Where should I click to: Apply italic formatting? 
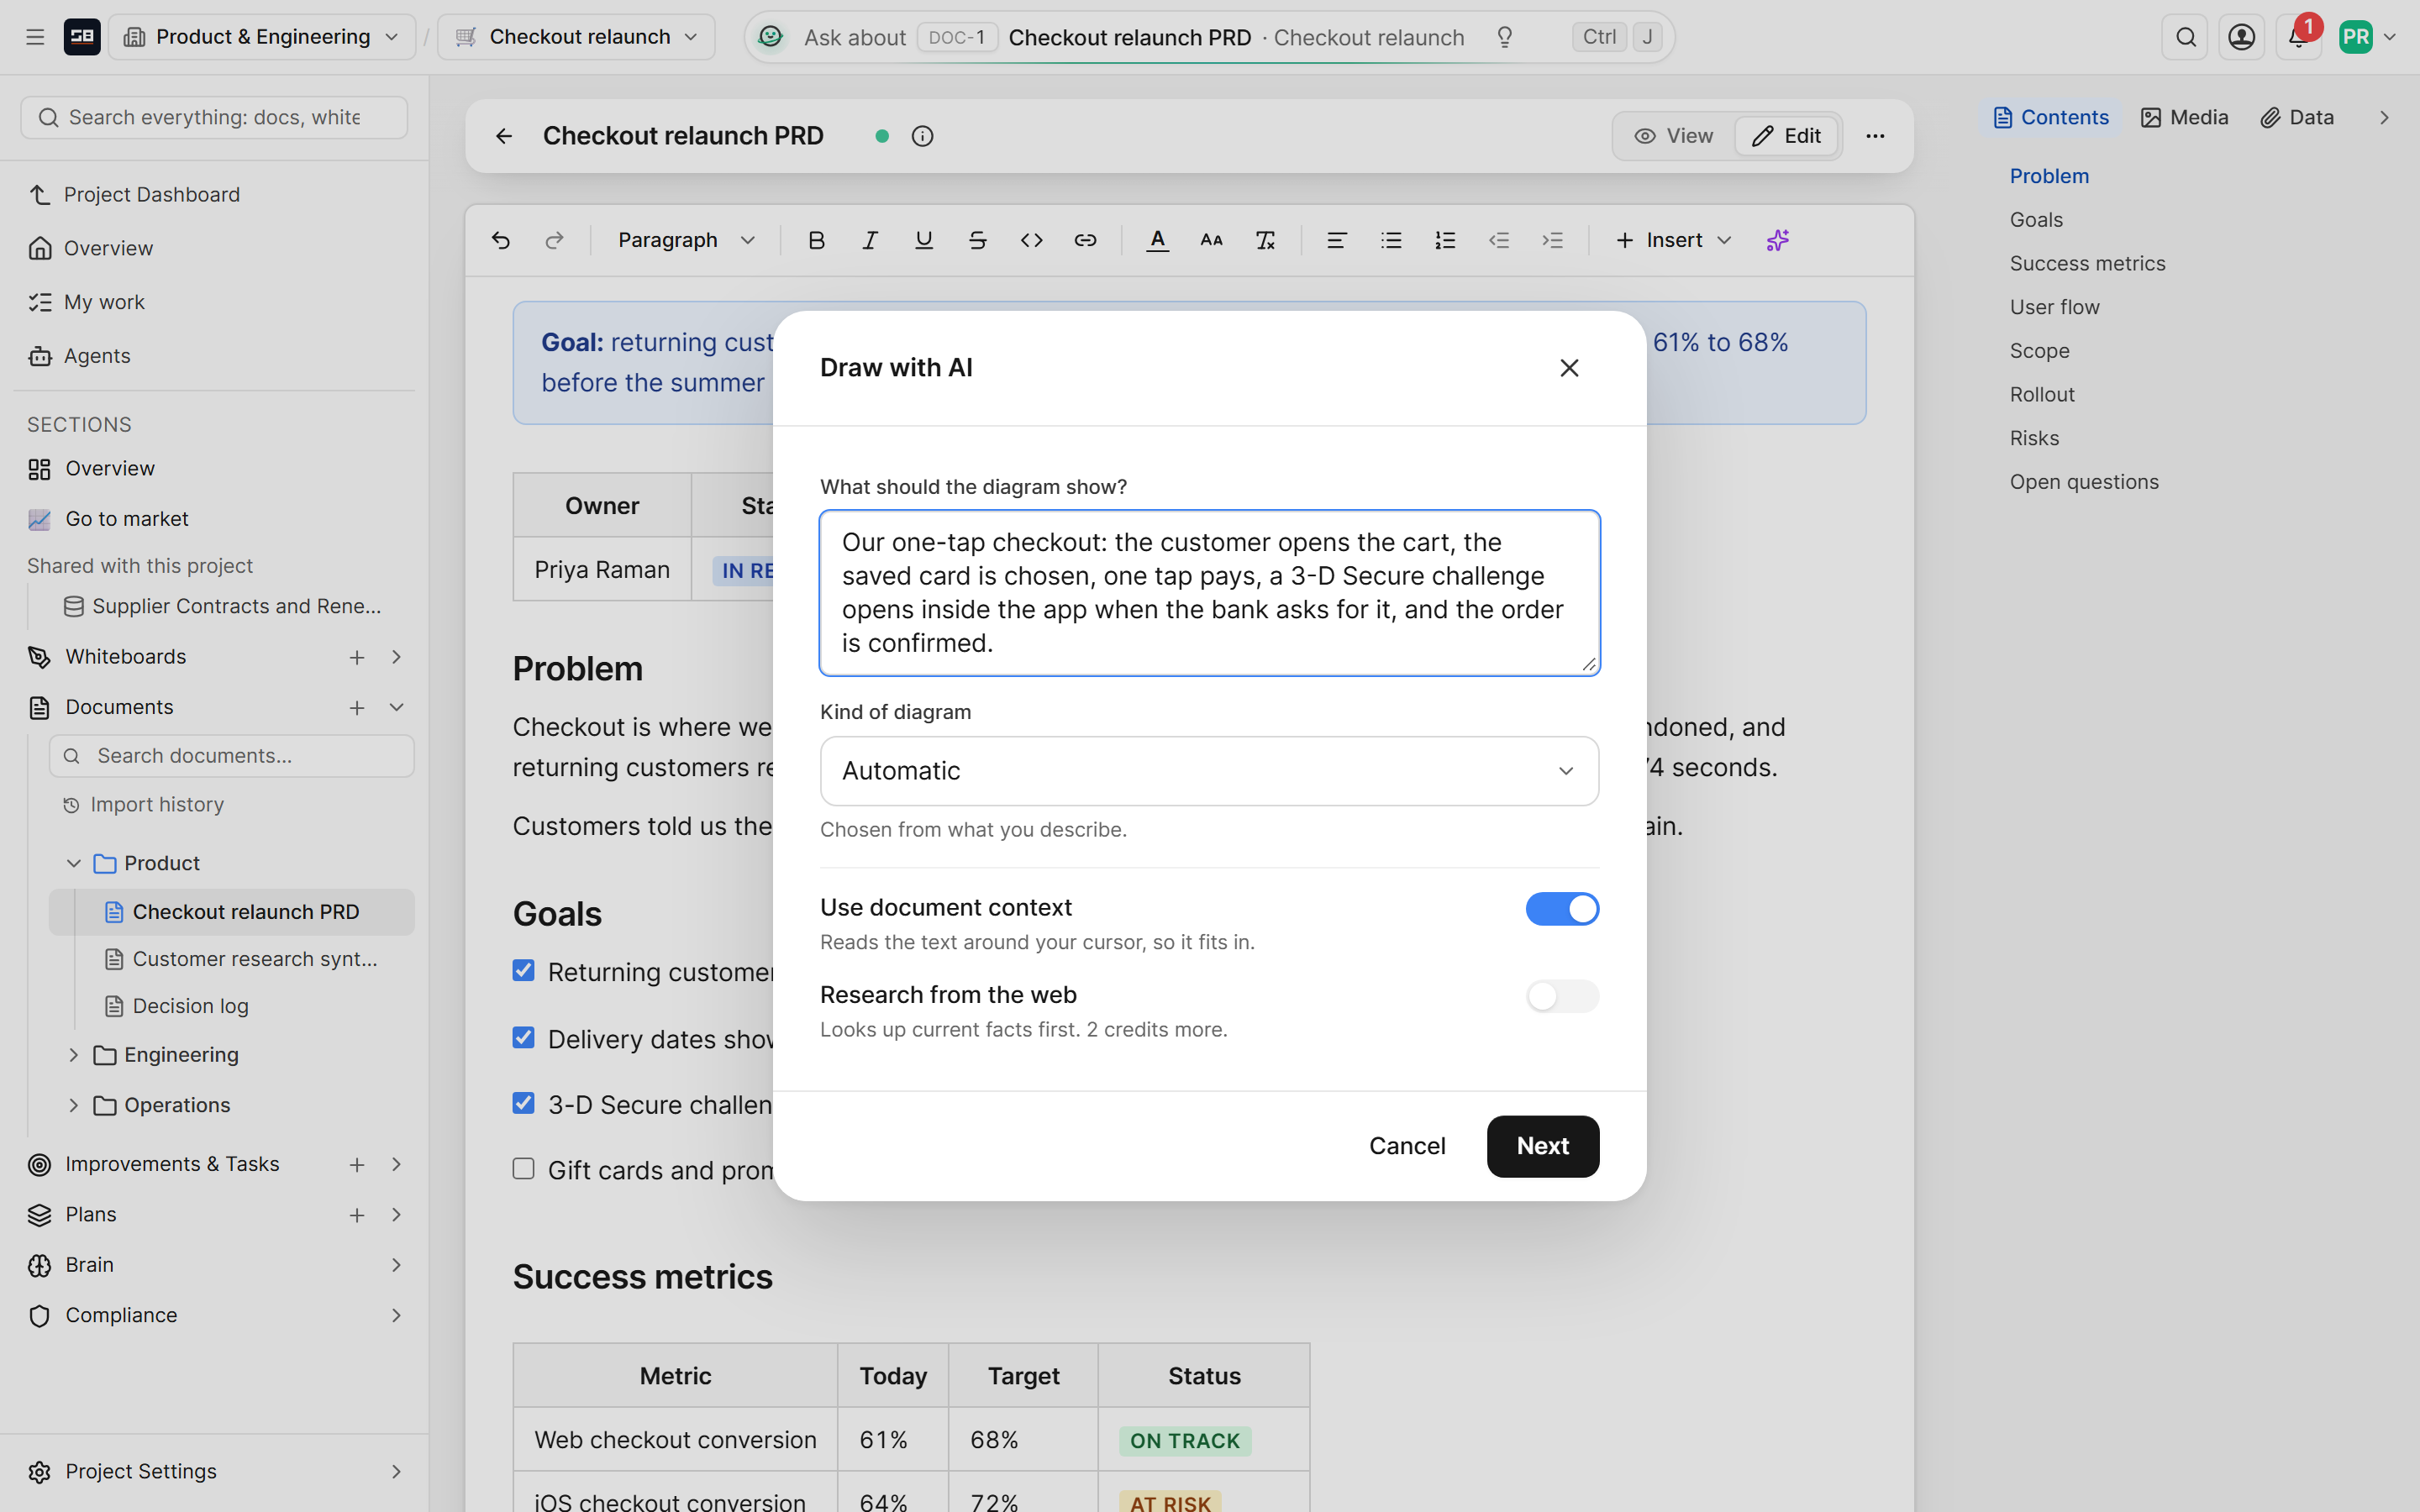point(870,240)
